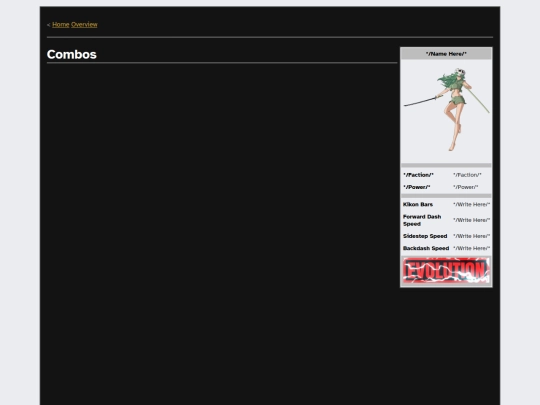Image resolution: width=540 pixels, height=405 pixels.
Task: Select the "*/Name Here/*" infobox title
Action: 446,54
